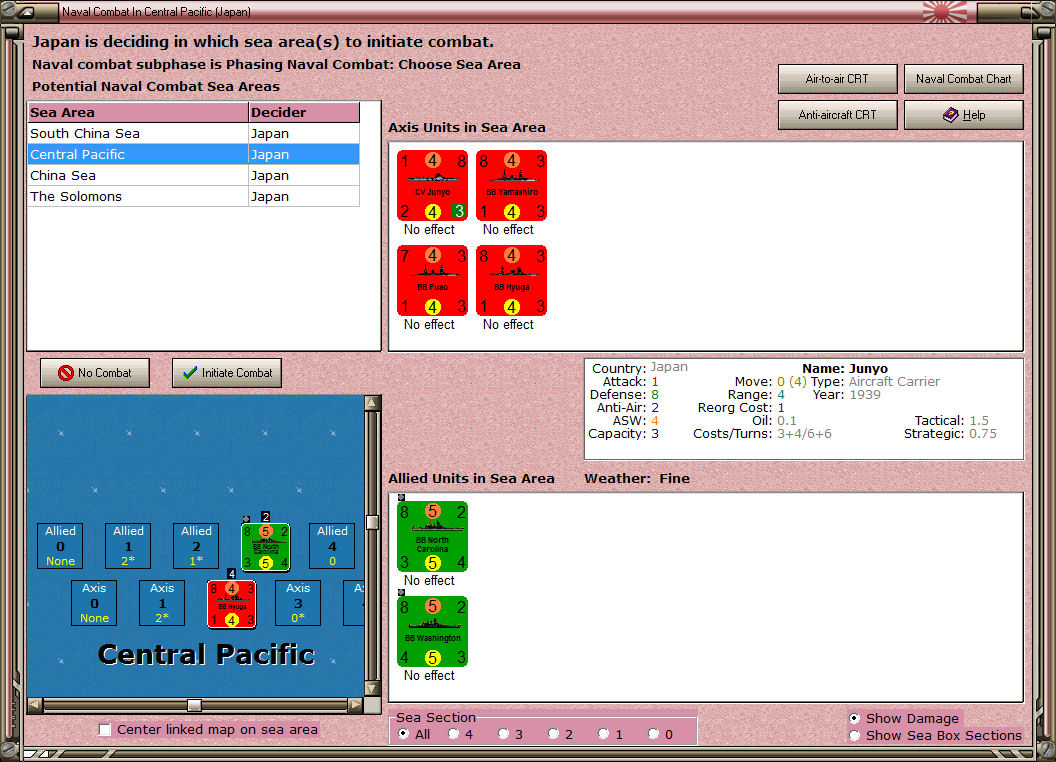Click the Allied 4 sea box
The width and height of the screenshot is (1056, 762).
(x=332, y=546)
